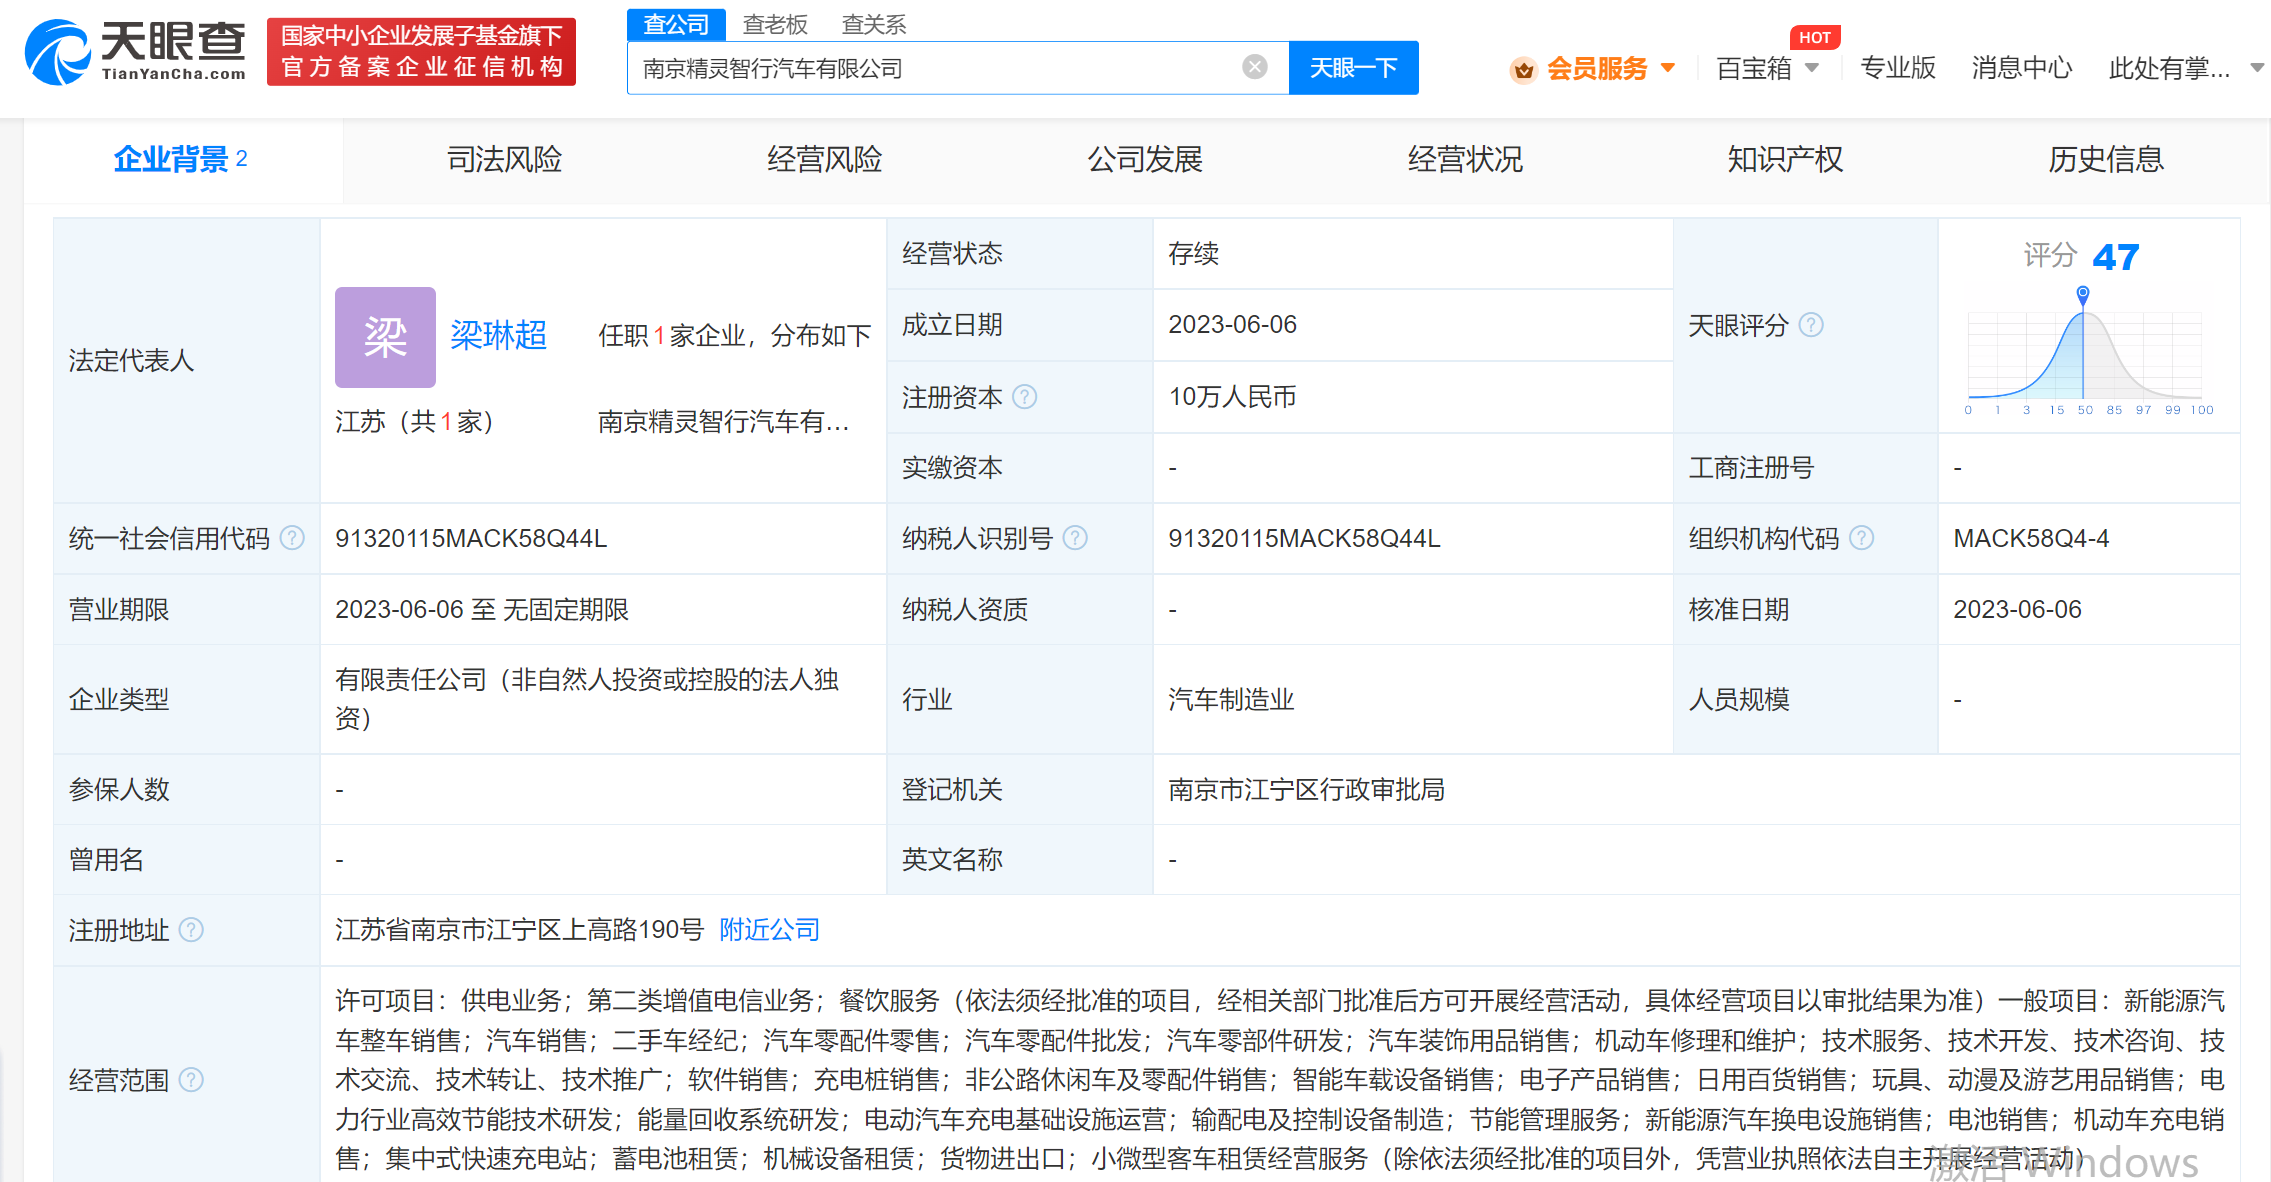Image resolution: width=2271 pixels, height=1182 pixels.
Task: Click 会员服务 label
Action: point(1597,68)
